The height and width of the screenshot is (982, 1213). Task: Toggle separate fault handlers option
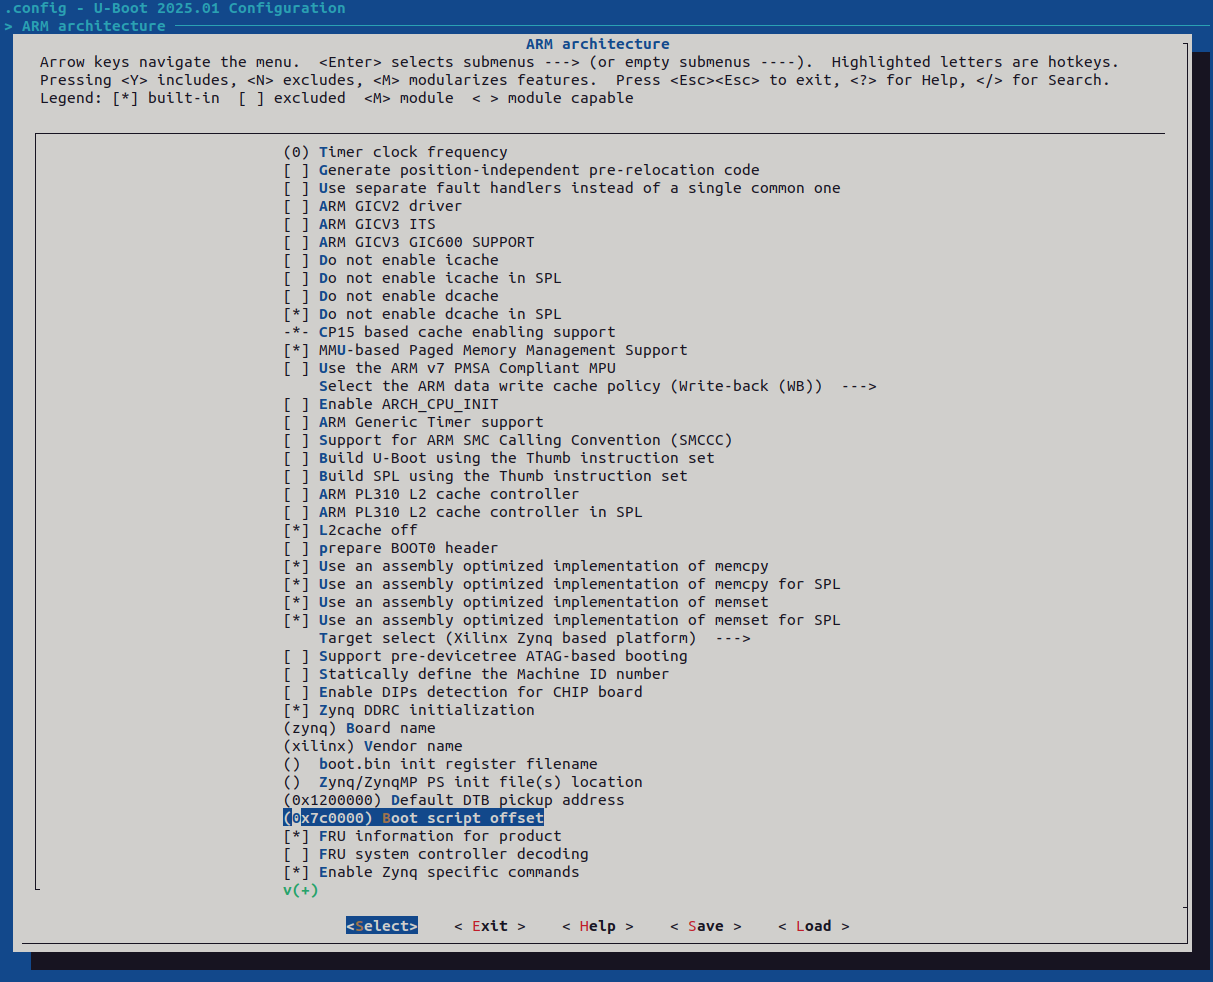[562, 188]
